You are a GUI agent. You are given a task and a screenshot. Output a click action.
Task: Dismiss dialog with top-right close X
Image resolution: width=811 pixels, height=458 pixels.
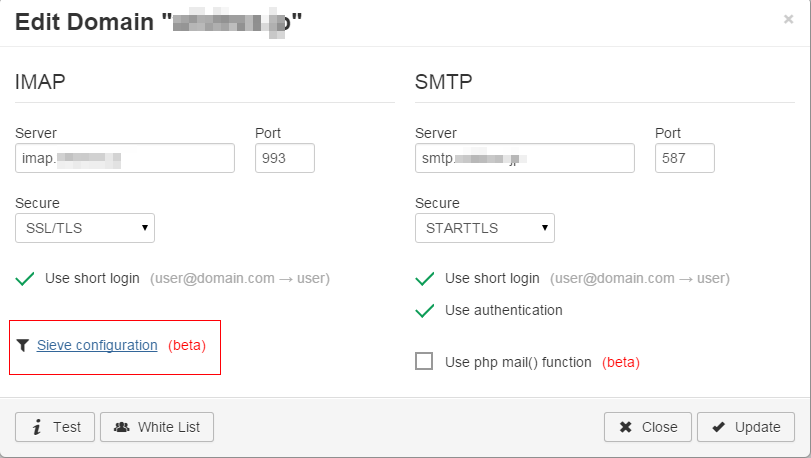point(788,19)
